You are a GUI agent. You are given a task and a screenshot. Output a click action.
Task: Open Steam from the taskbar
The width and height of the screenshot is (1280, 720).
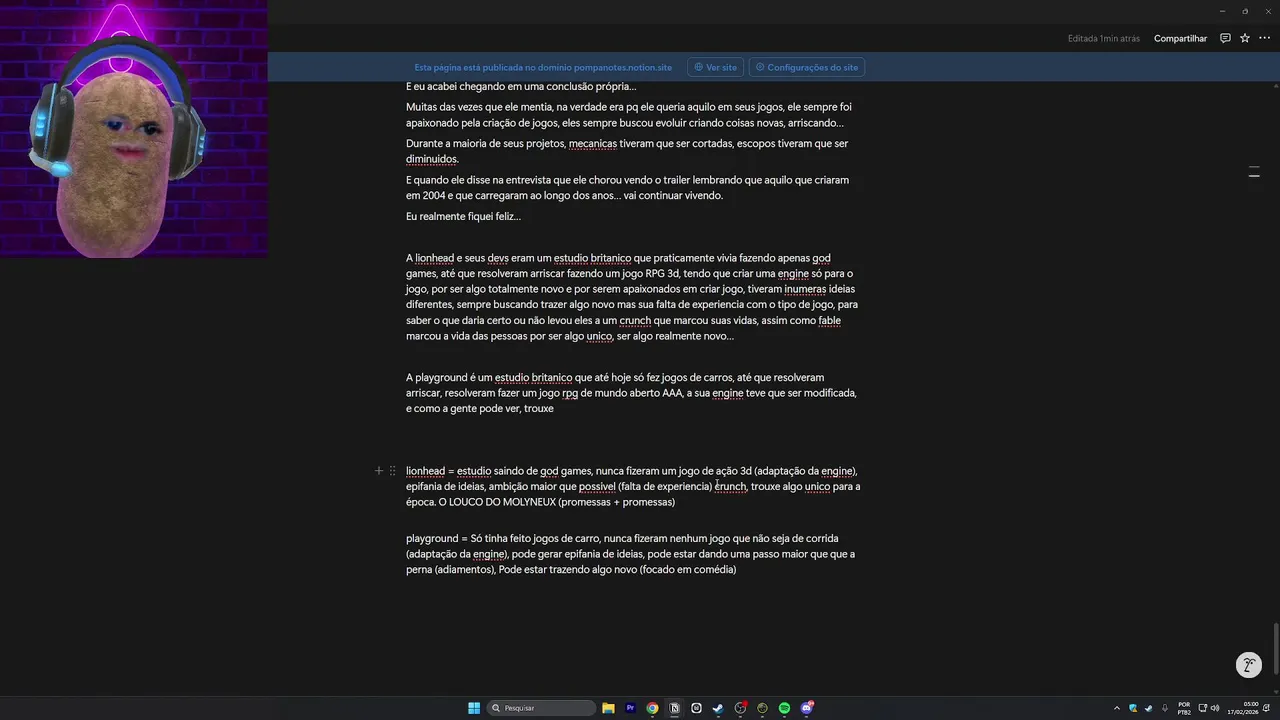[718, 708]
